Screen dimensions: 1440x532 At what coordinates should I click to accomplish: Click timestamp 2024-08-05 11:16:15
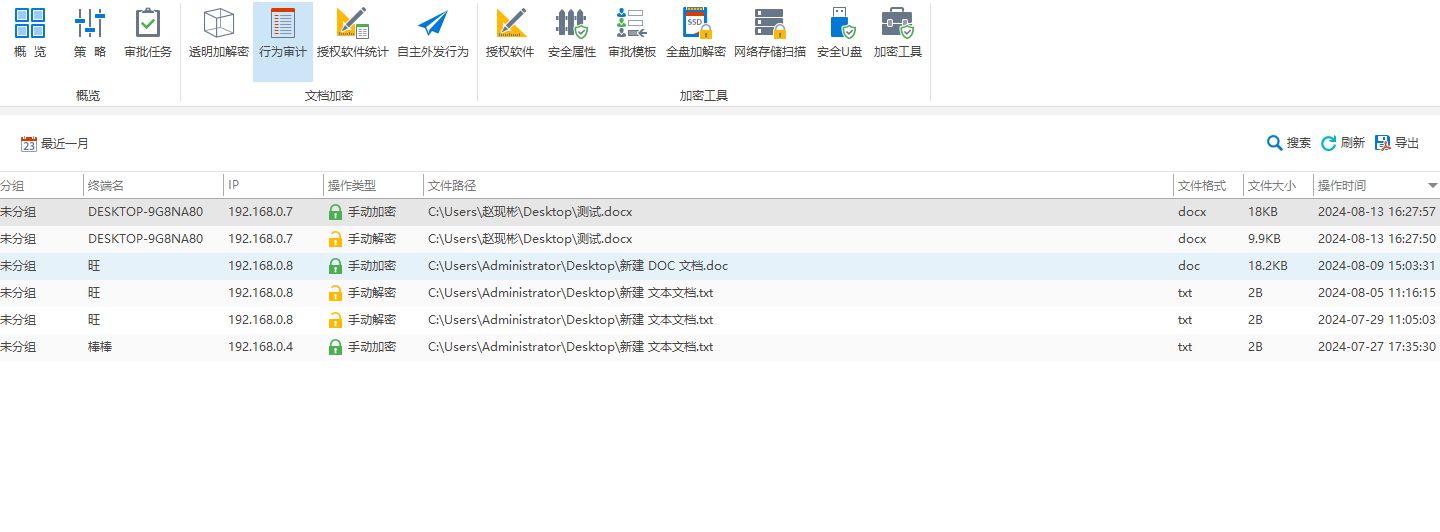1377,293
